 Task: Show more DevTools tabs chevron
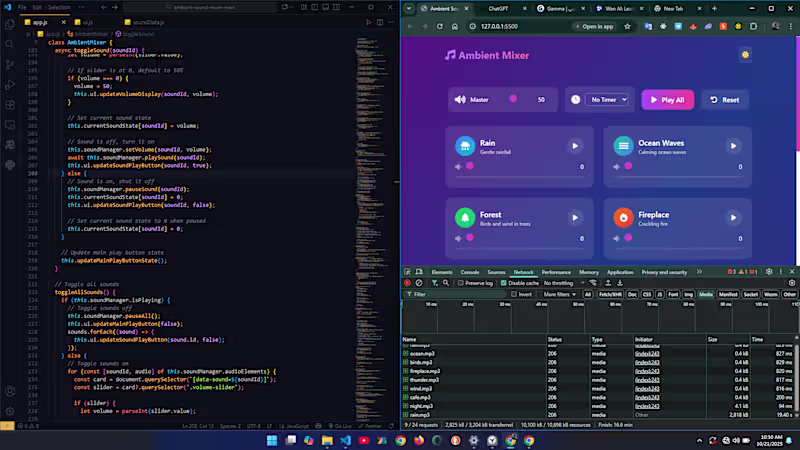point(699,272)
